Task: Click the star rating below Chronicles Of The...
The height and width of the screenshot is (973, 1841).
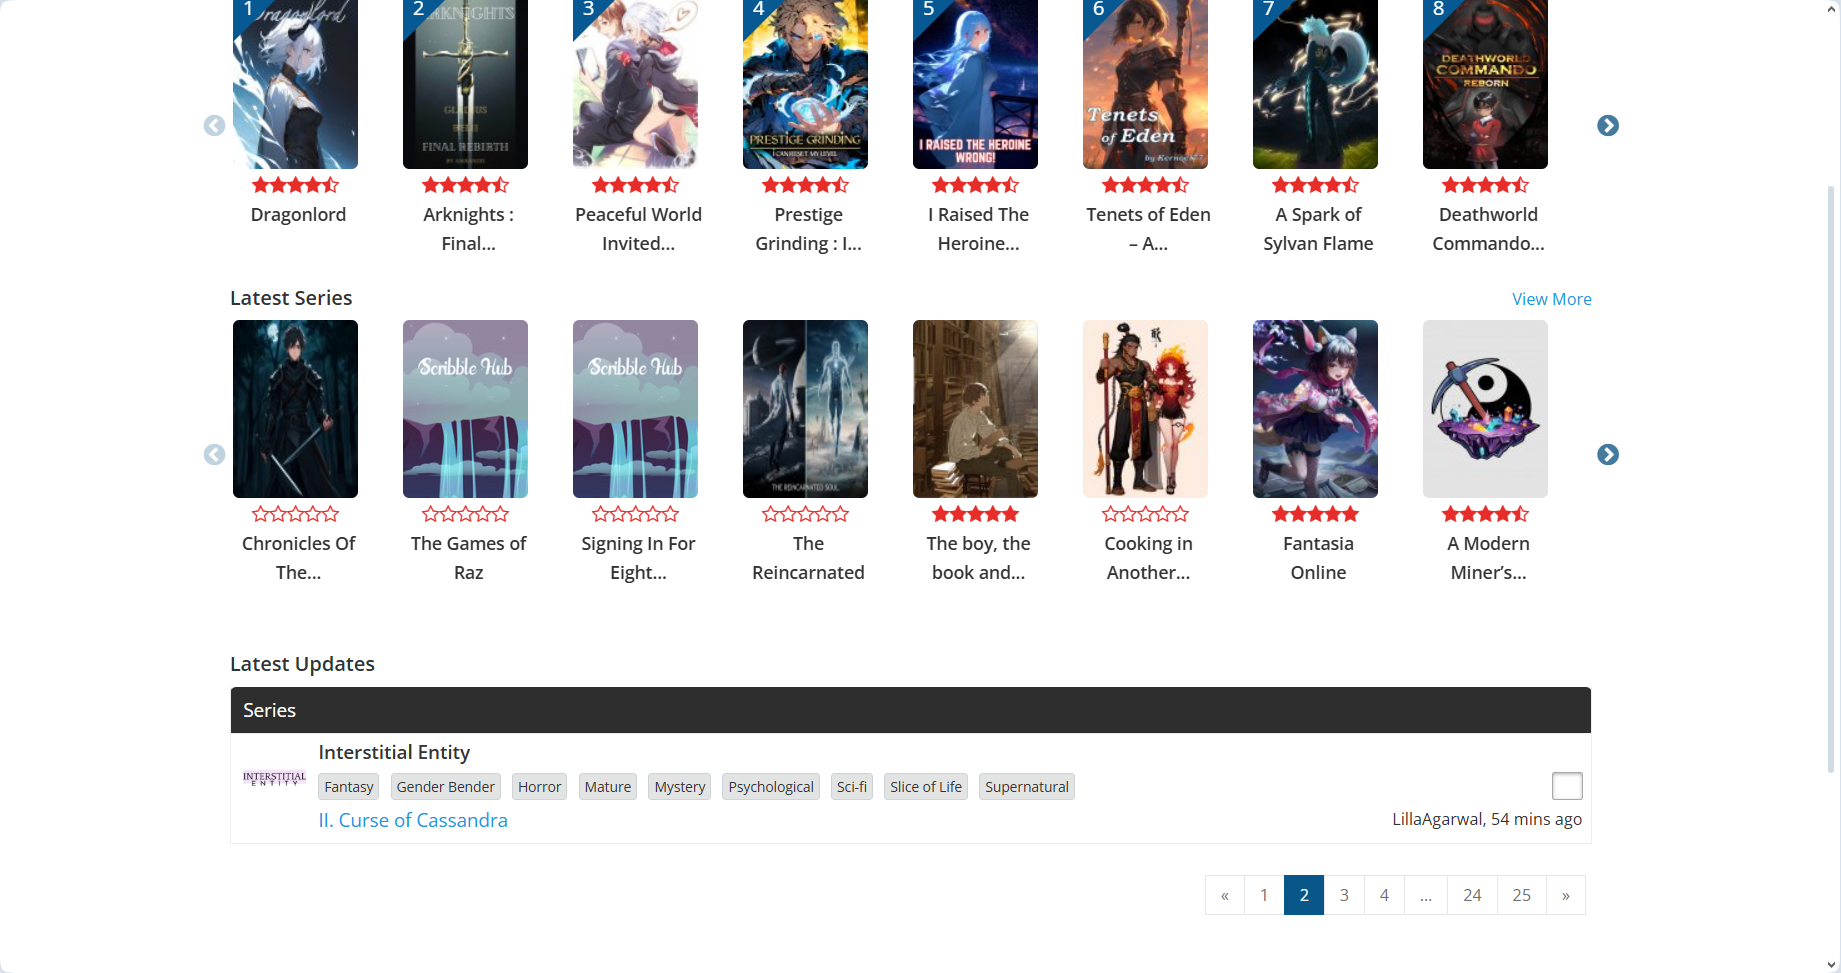Action: 296,513
